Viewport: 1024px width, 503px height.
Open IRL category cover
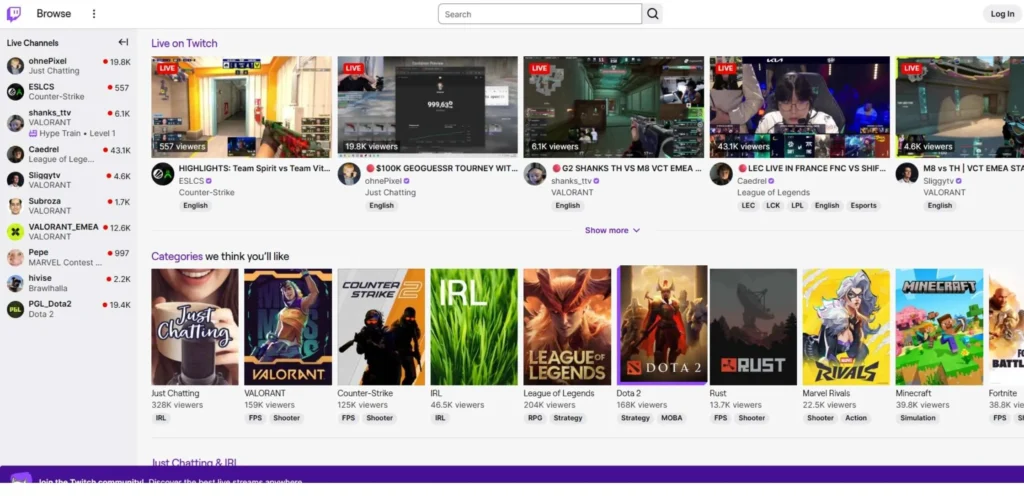coord(474,327)
